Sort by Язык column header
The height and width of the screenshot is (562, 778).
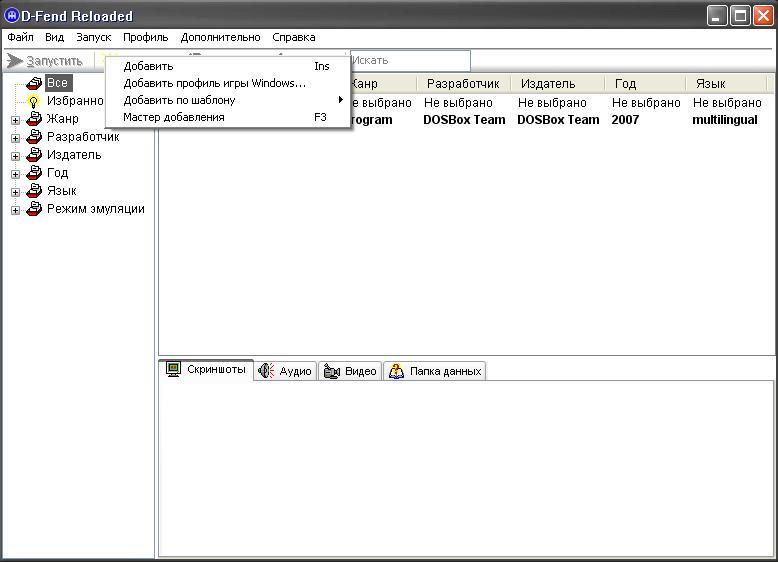[x=727, y=84]
